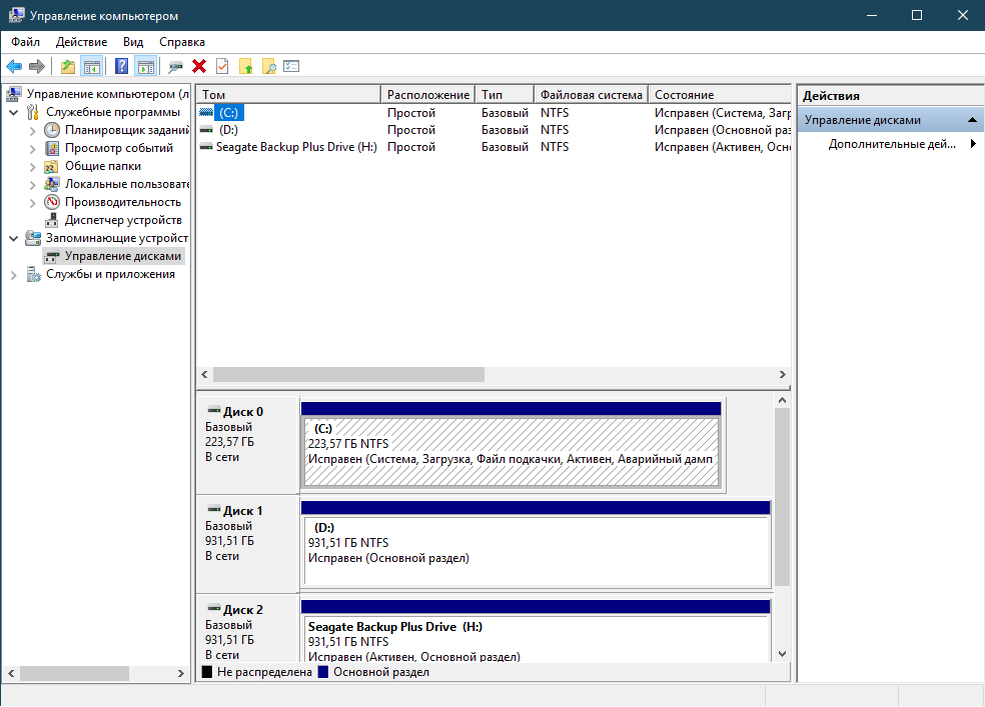Click the Up one level folder icon
Screen dimensions: 985x707
pyautogui.click(x=68, y=66)
